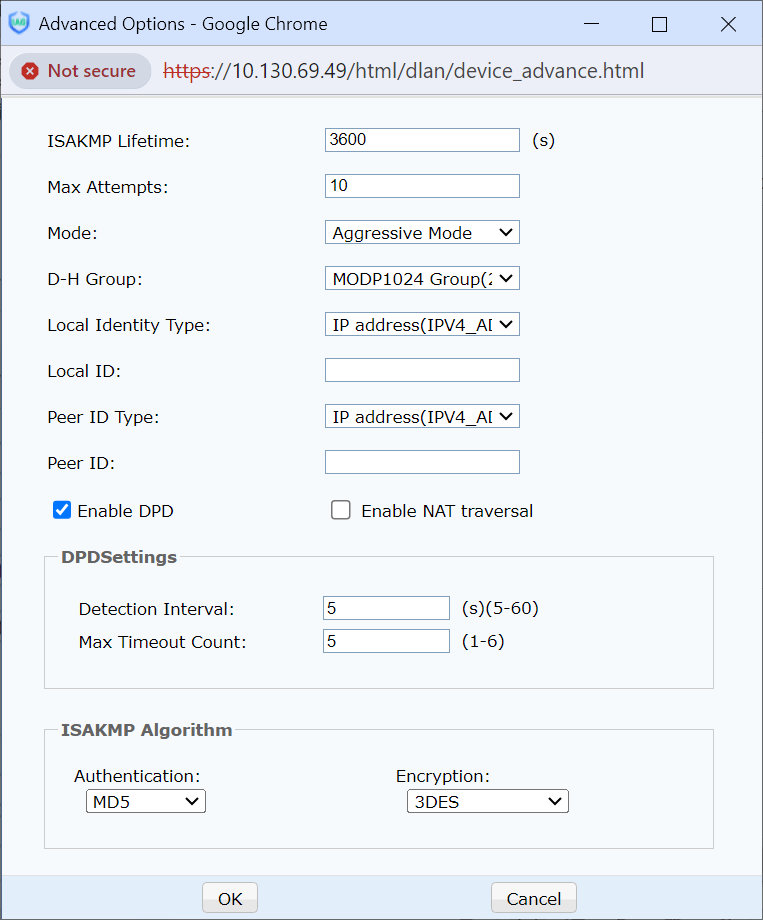Focus the Max Attempts field
Image resolution: width=763 pixels, height=920 pixels.
coord(422,186)
